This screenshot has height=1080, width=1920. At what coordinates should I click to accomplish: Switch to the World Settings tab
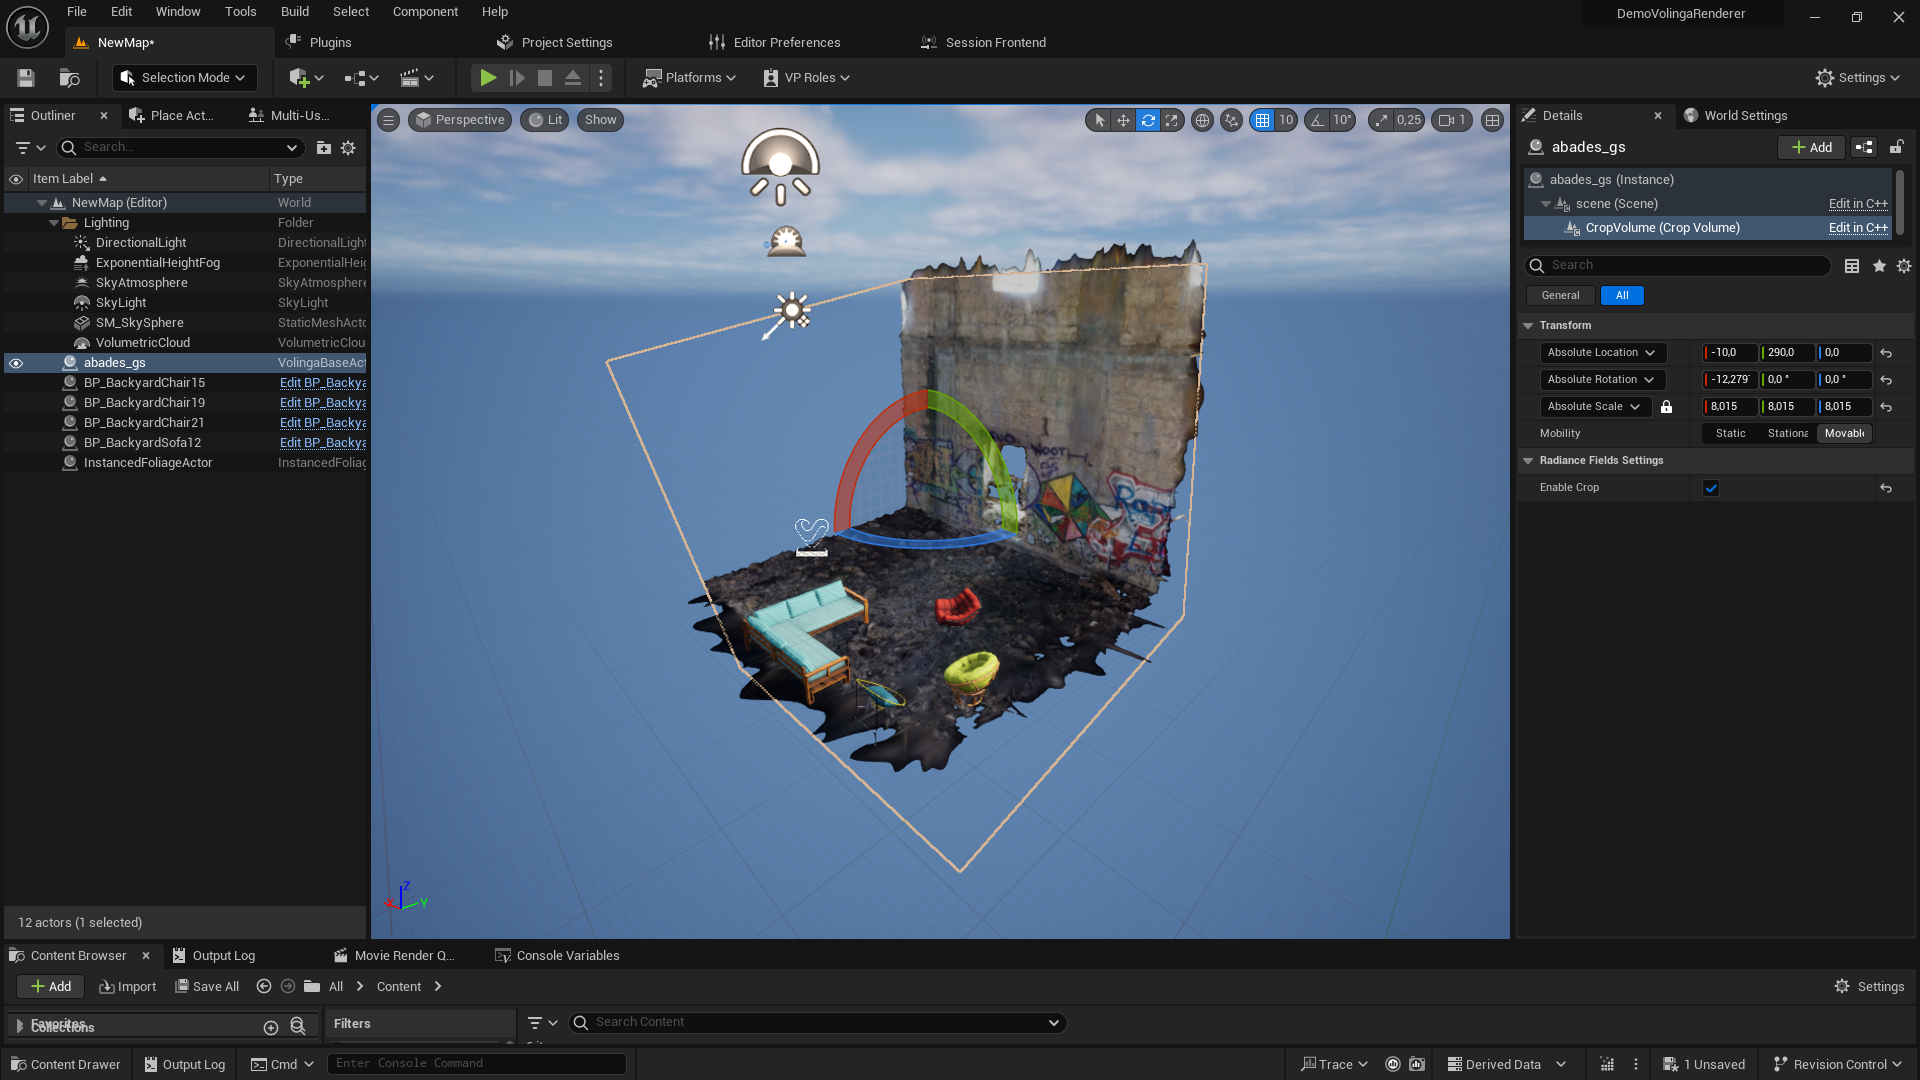coord(1744,116)
